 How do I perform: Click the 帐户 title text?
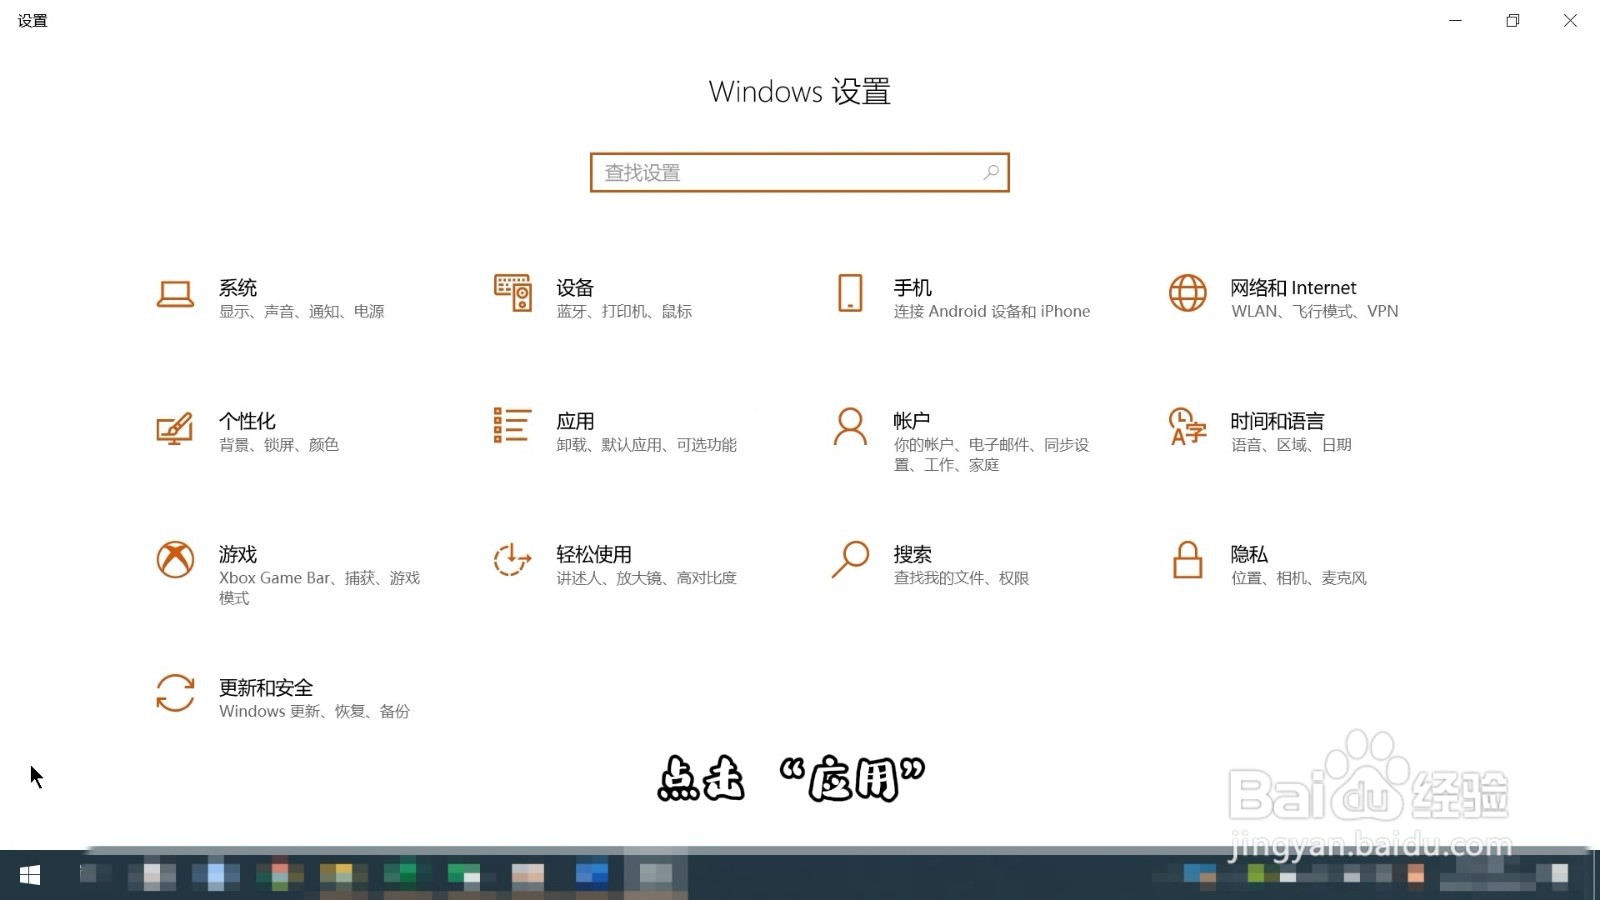click(x=912, y=421)
